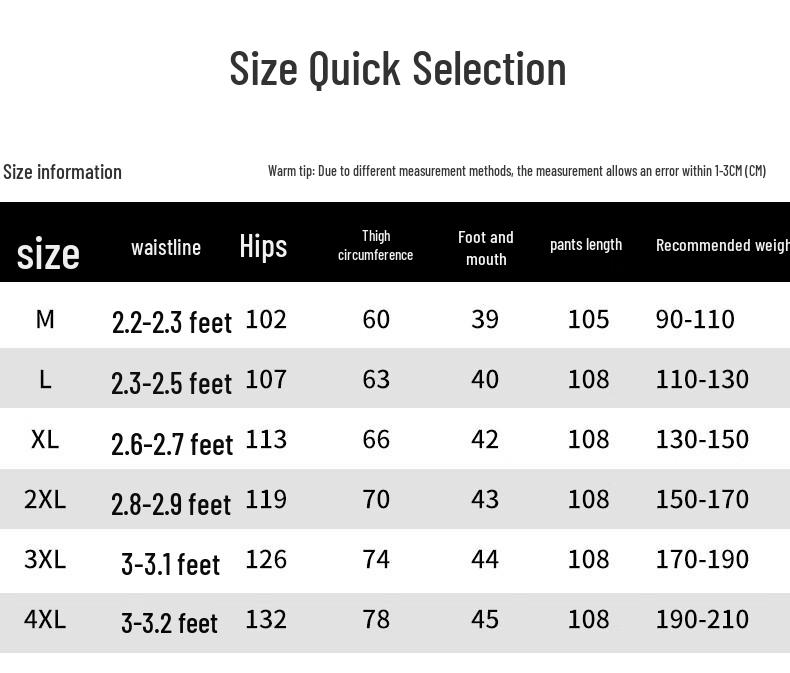Click the "Hips" column header

263,246
